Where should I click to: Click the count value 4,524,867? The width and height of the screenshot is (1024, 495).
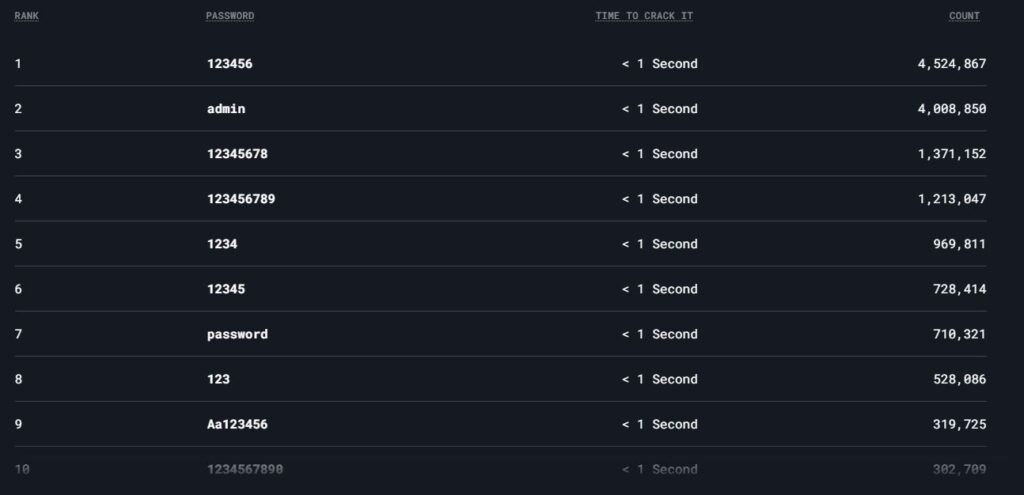coord(952,64)
